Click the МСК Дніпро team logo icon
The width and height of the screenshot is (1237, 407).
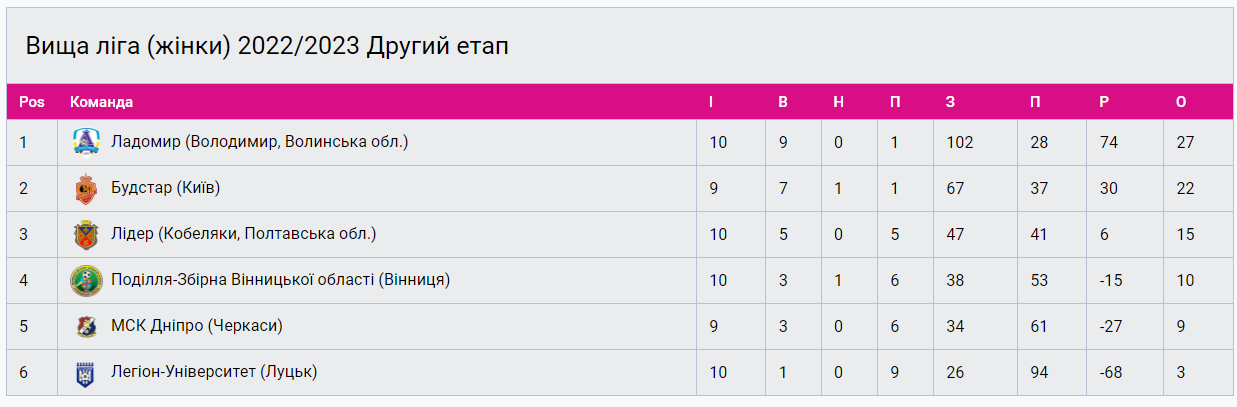click(x=85, y=326)
